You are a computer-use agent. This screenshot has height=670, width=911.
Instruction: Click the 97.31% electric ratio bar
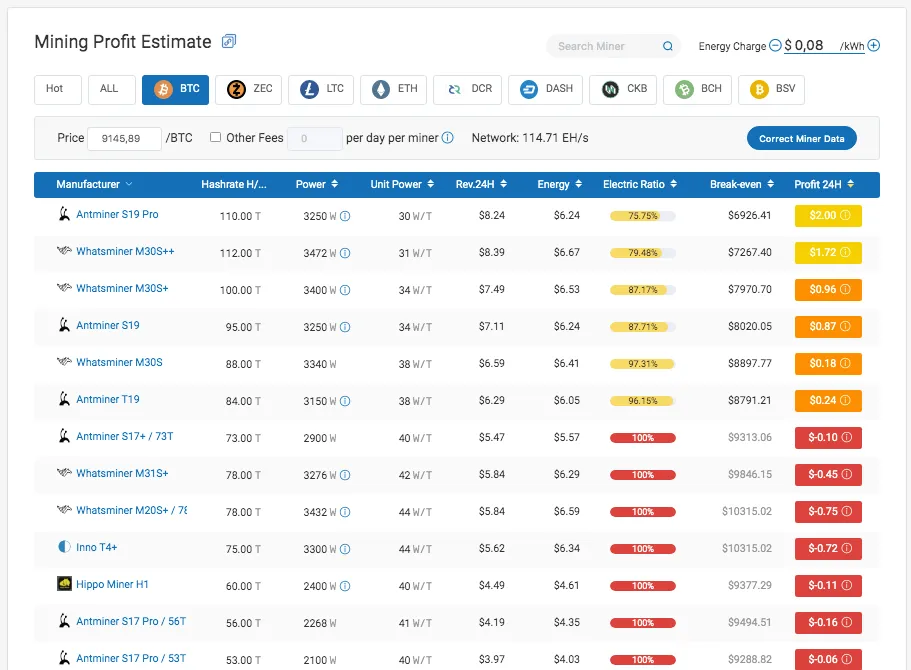[643, 364]
